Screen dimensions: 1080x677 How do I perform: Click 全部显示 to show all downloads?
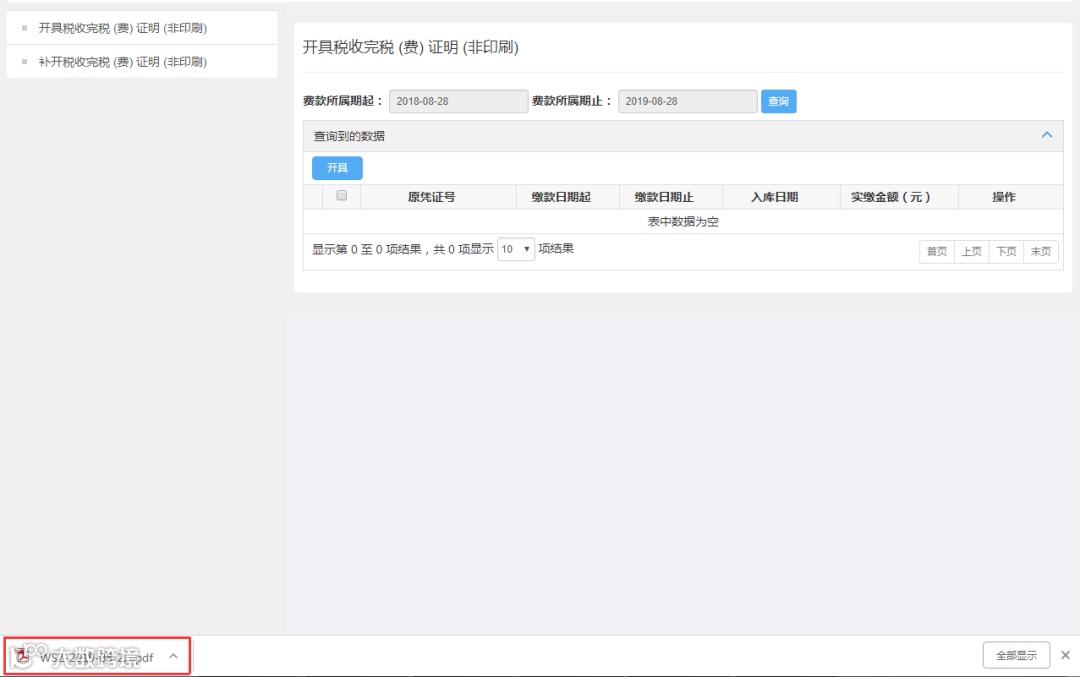coord(1016,656)
